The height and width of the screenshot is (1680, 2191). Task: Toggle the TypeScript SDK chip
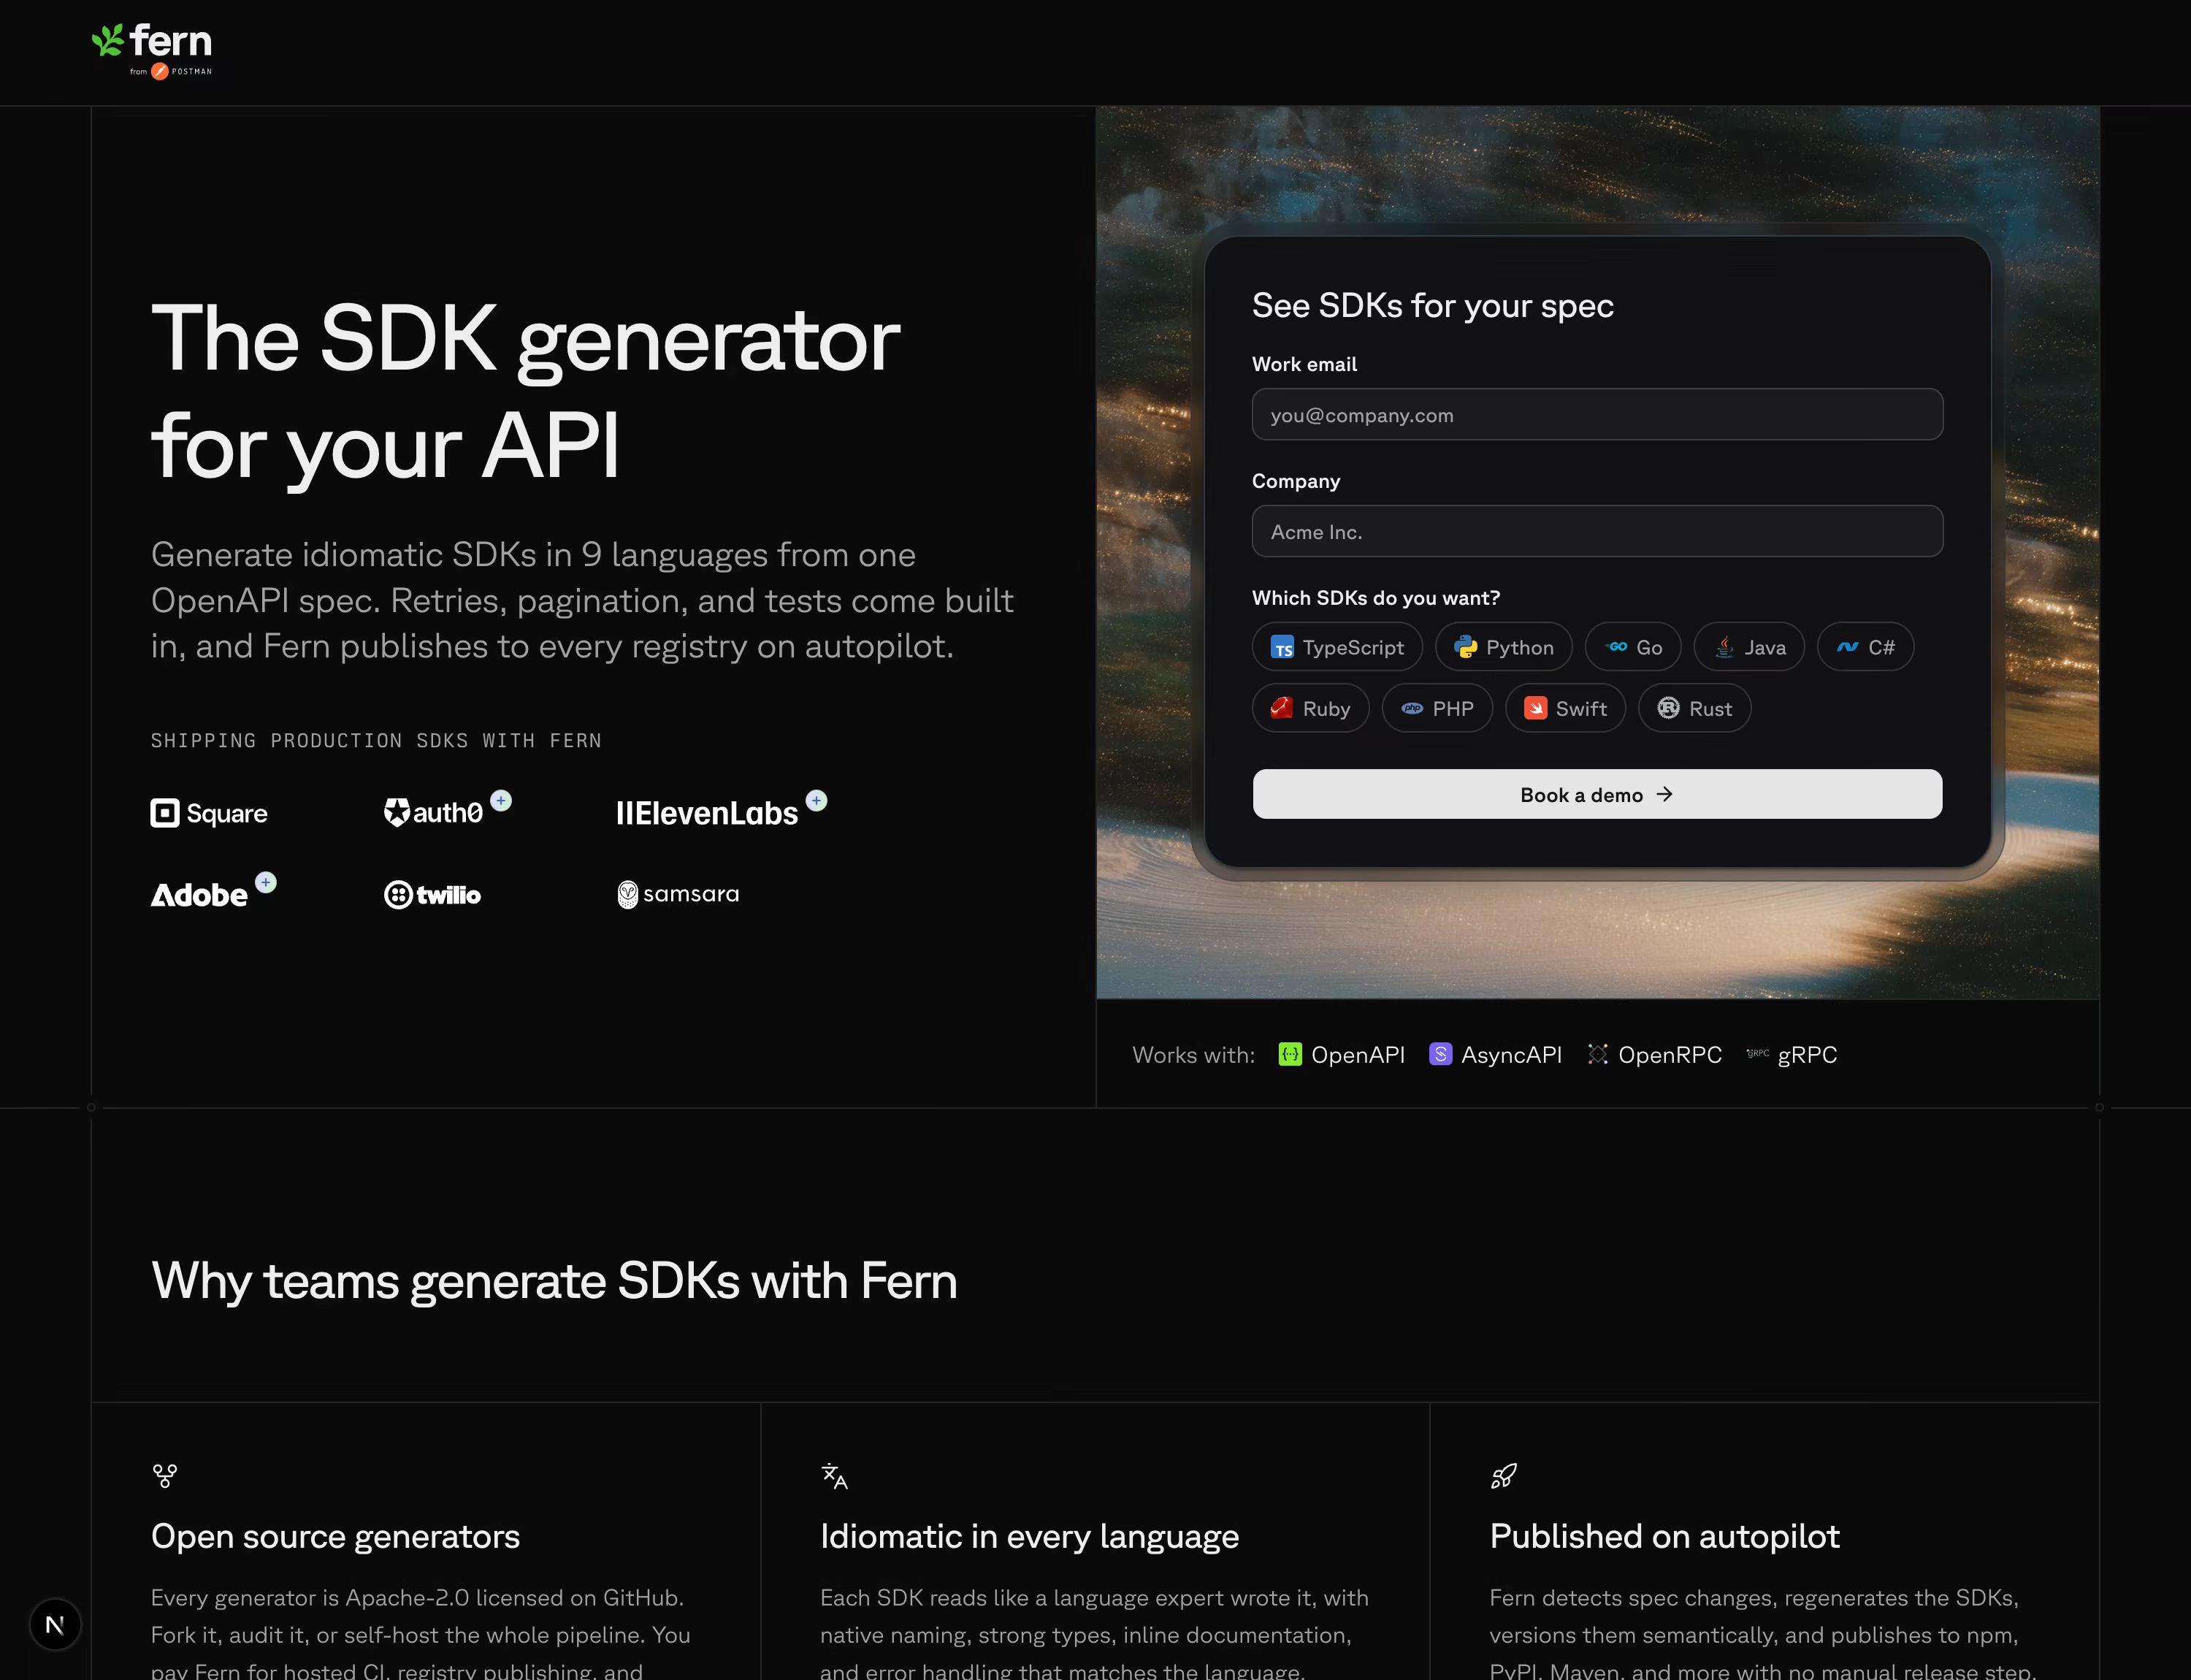[1336, 647]
